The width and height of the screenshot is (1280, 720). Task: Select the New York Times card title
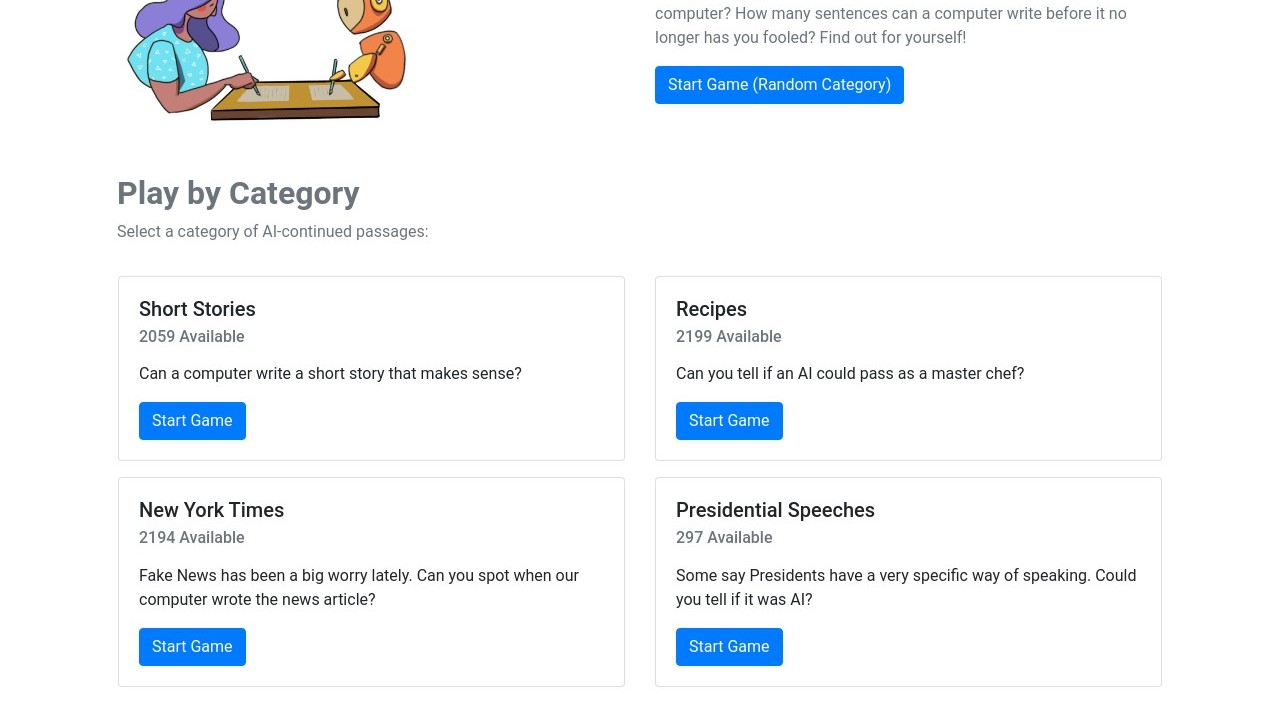coord(211,510)
